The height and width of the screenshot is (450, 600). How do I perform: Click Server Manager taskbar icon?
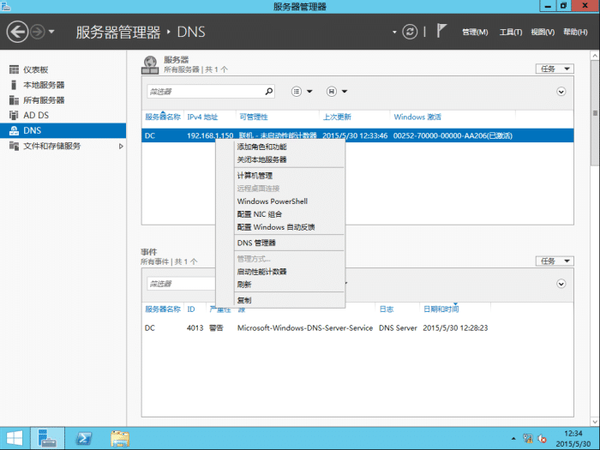click(47, 439)
